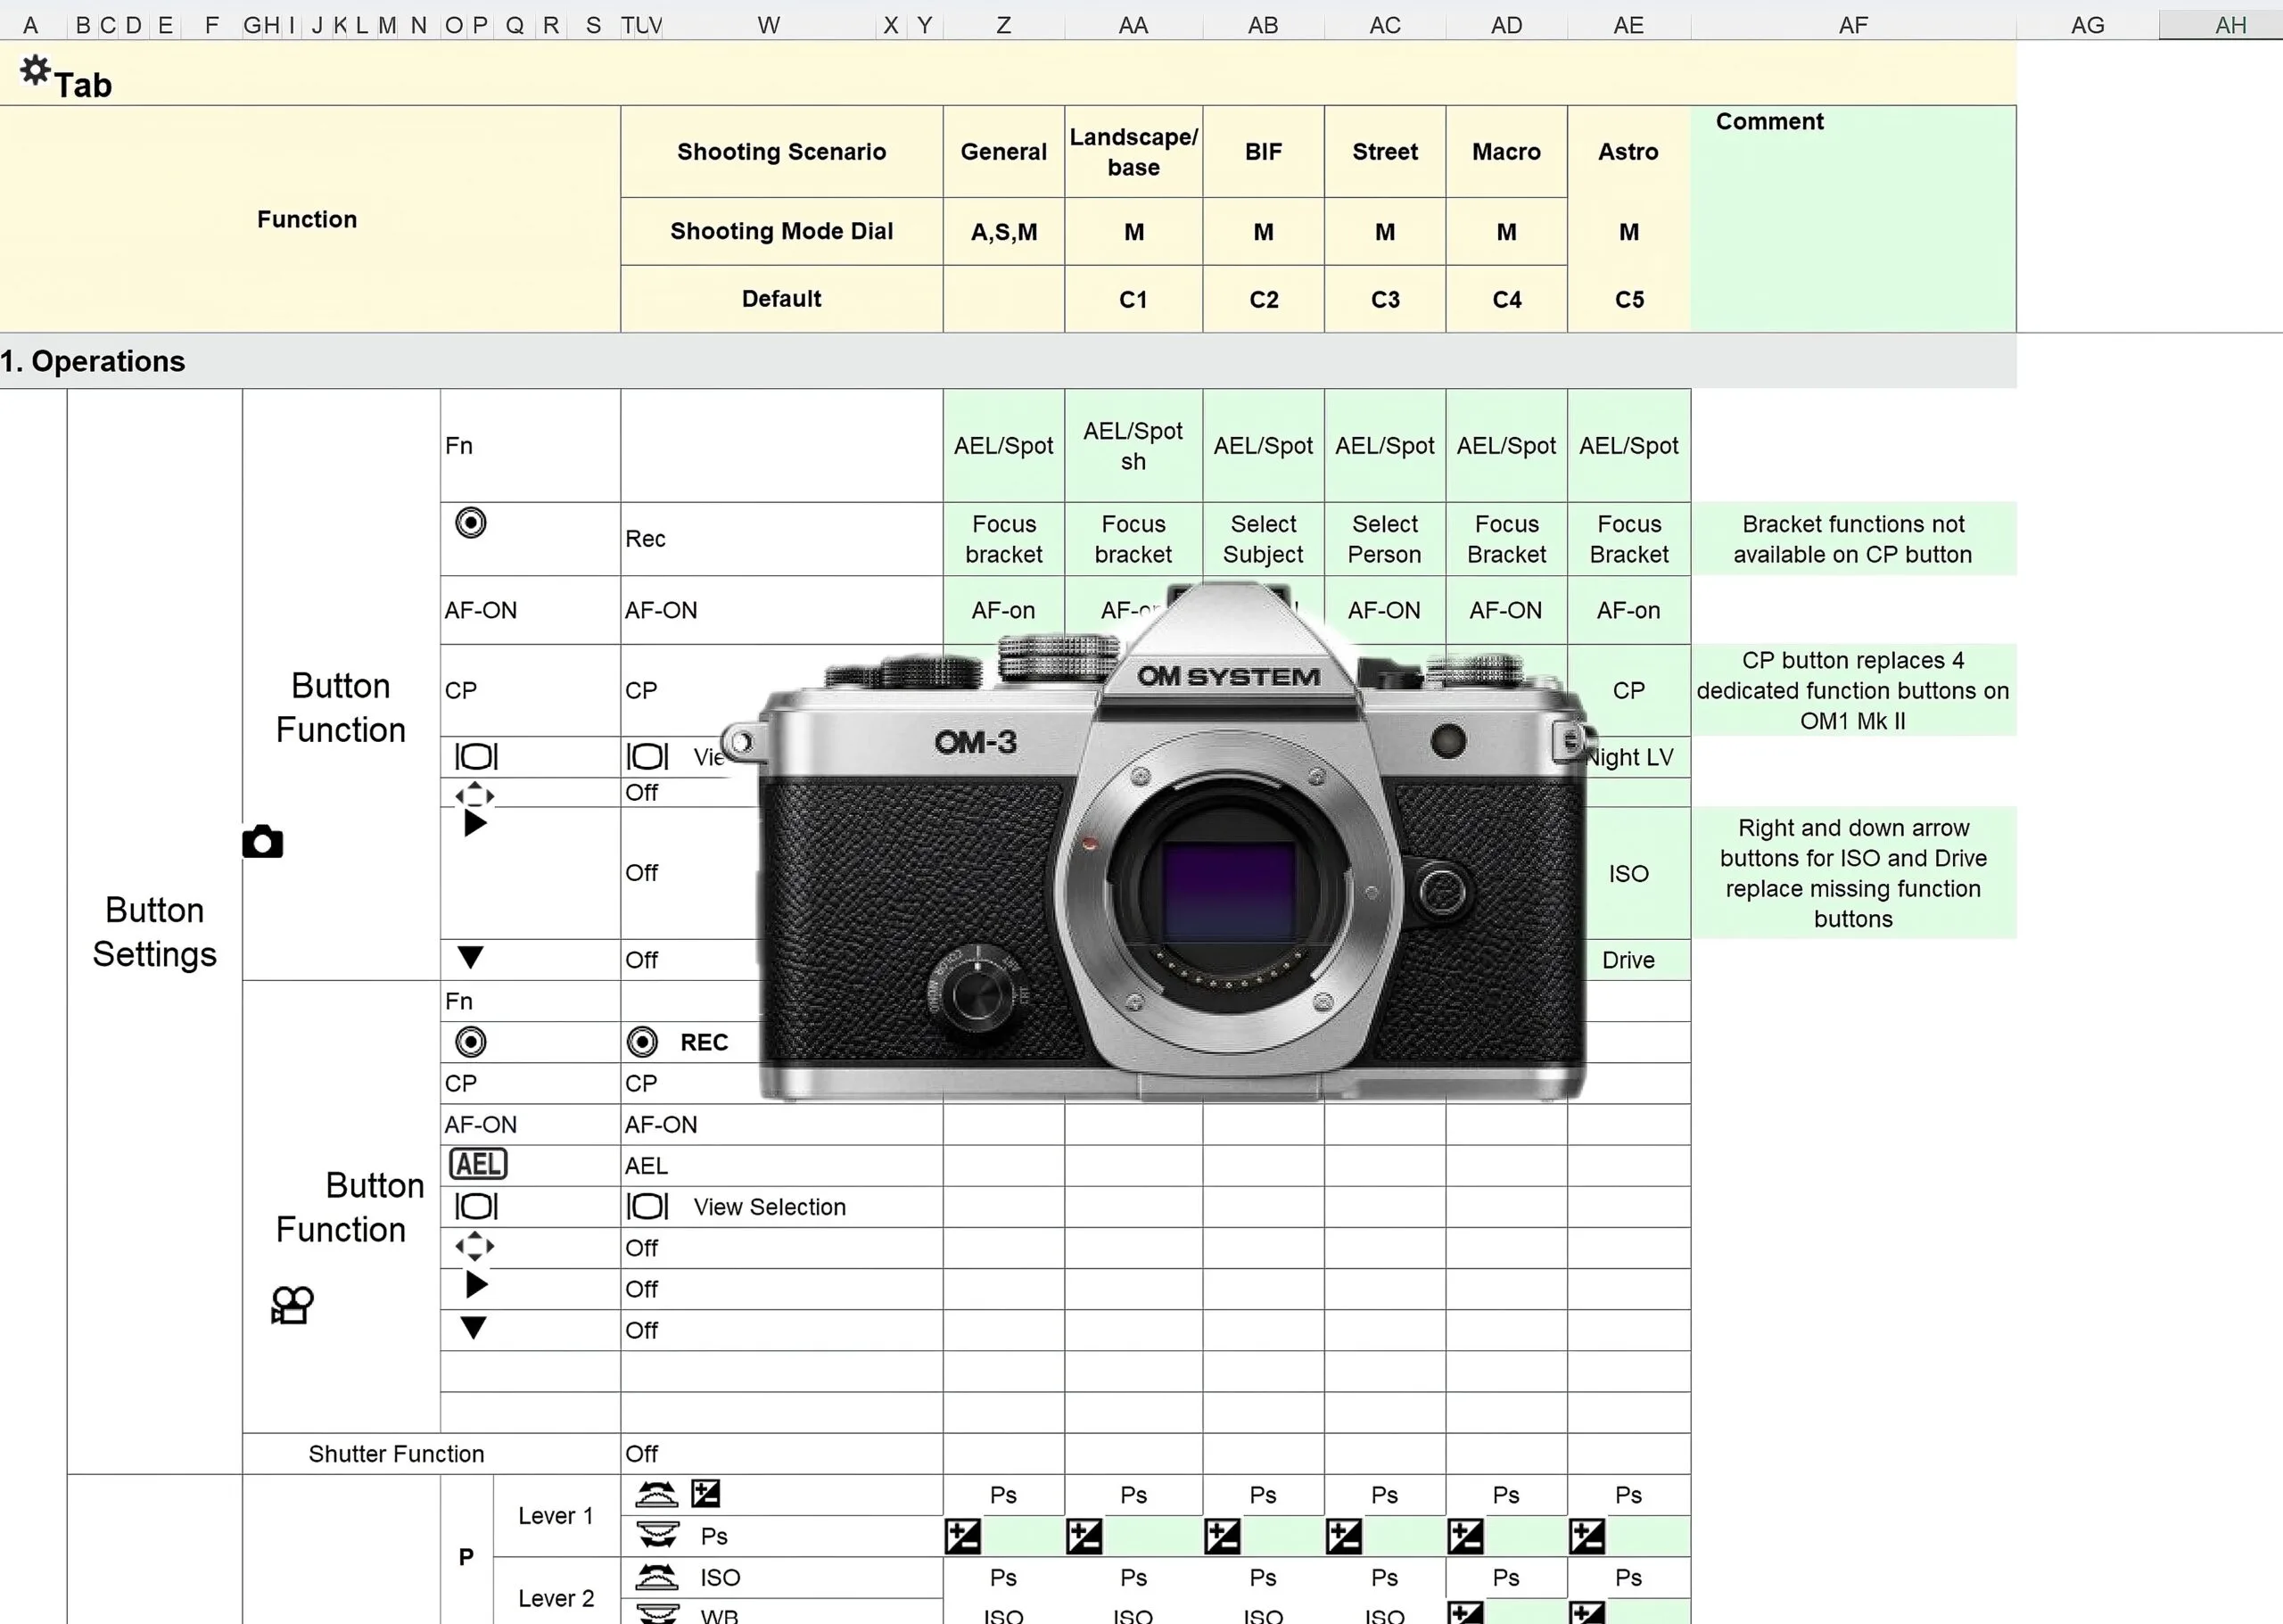Click the 'A,S,M' cell

click(1004, 231)
